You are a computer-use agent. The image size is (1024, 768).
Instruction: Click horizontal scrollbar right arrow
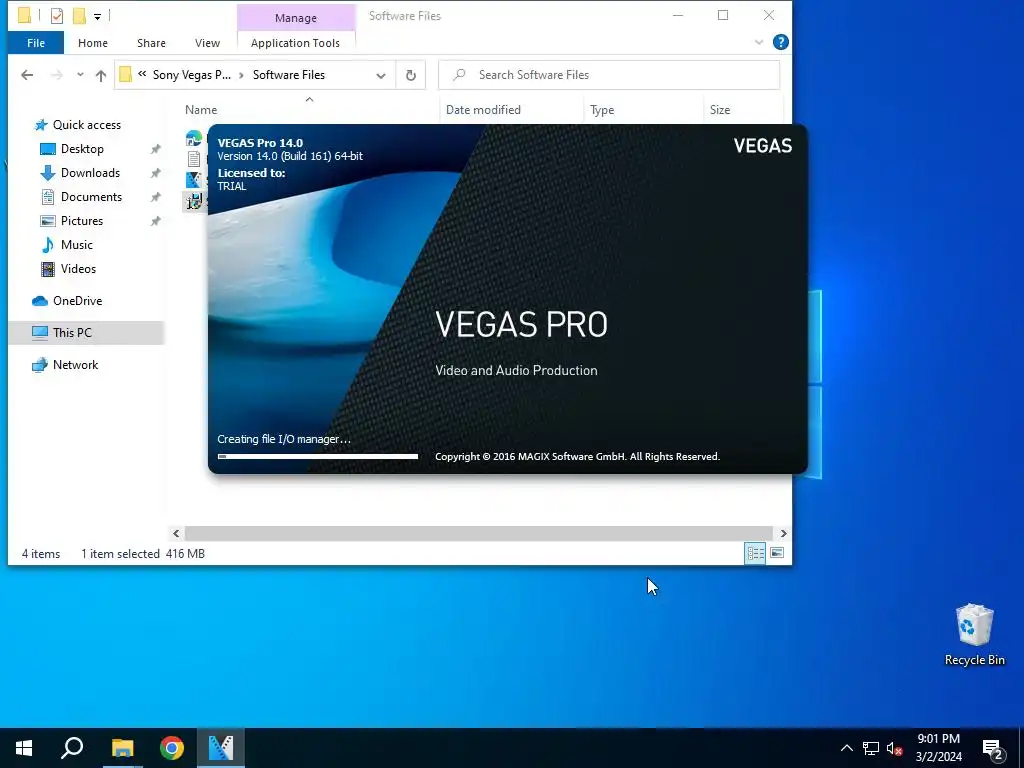click(784, 534)
